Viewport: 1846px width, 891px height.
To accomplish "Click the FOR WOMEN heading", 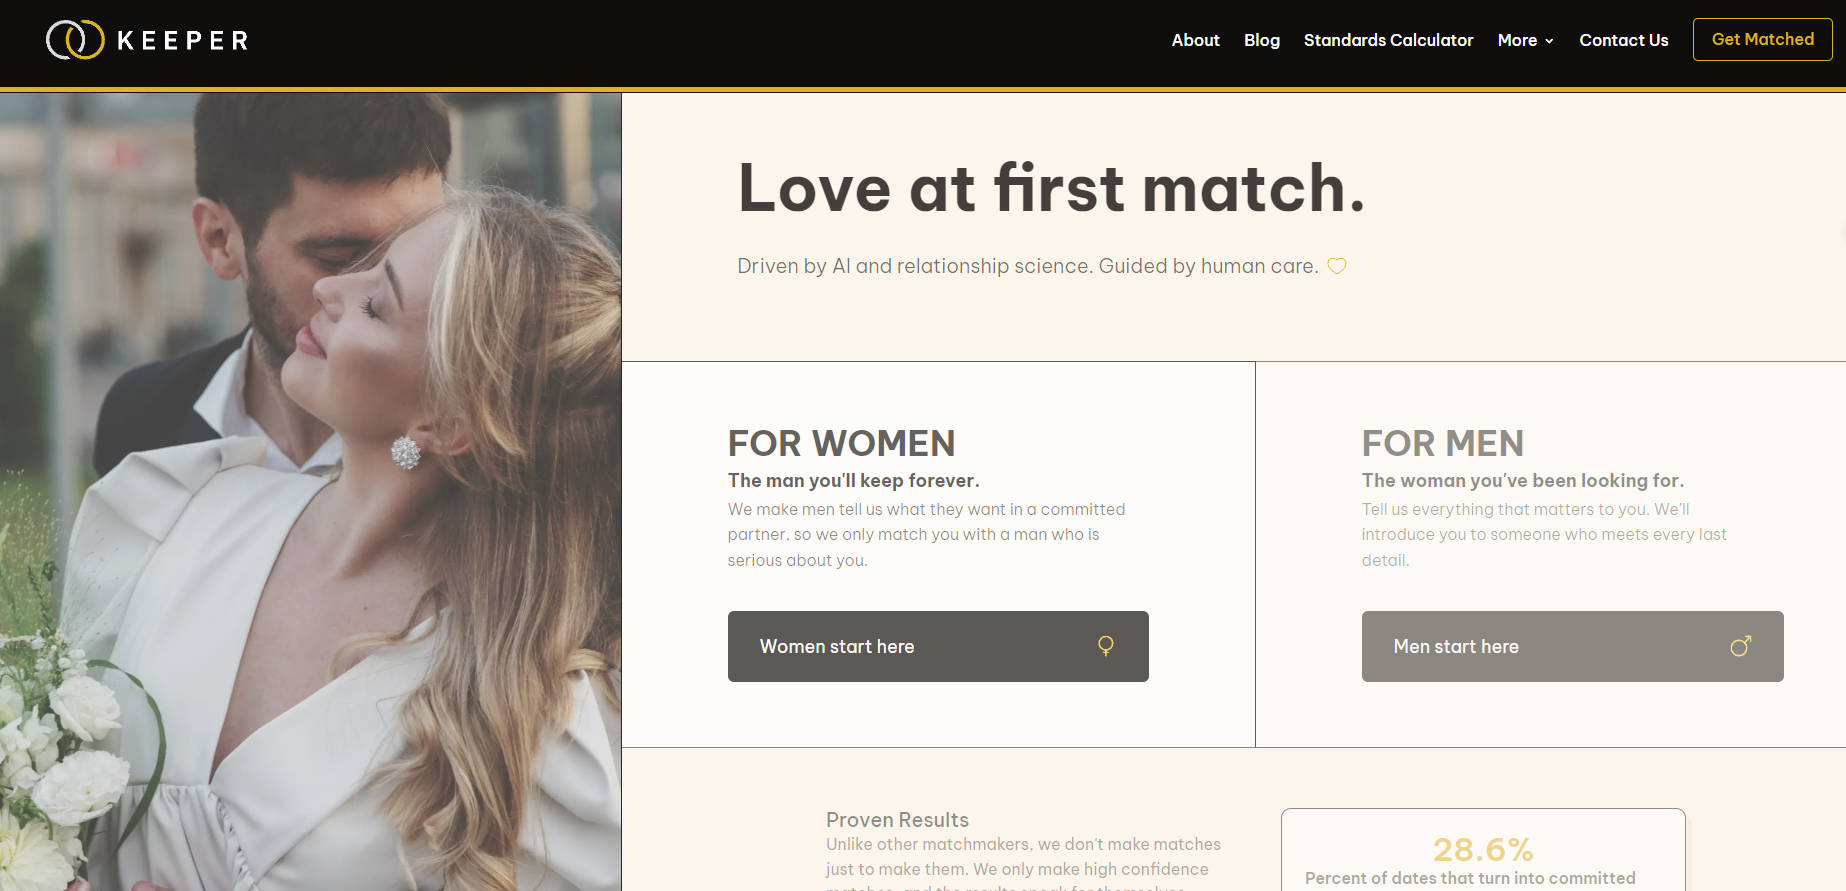I will (x=841, y=443).
